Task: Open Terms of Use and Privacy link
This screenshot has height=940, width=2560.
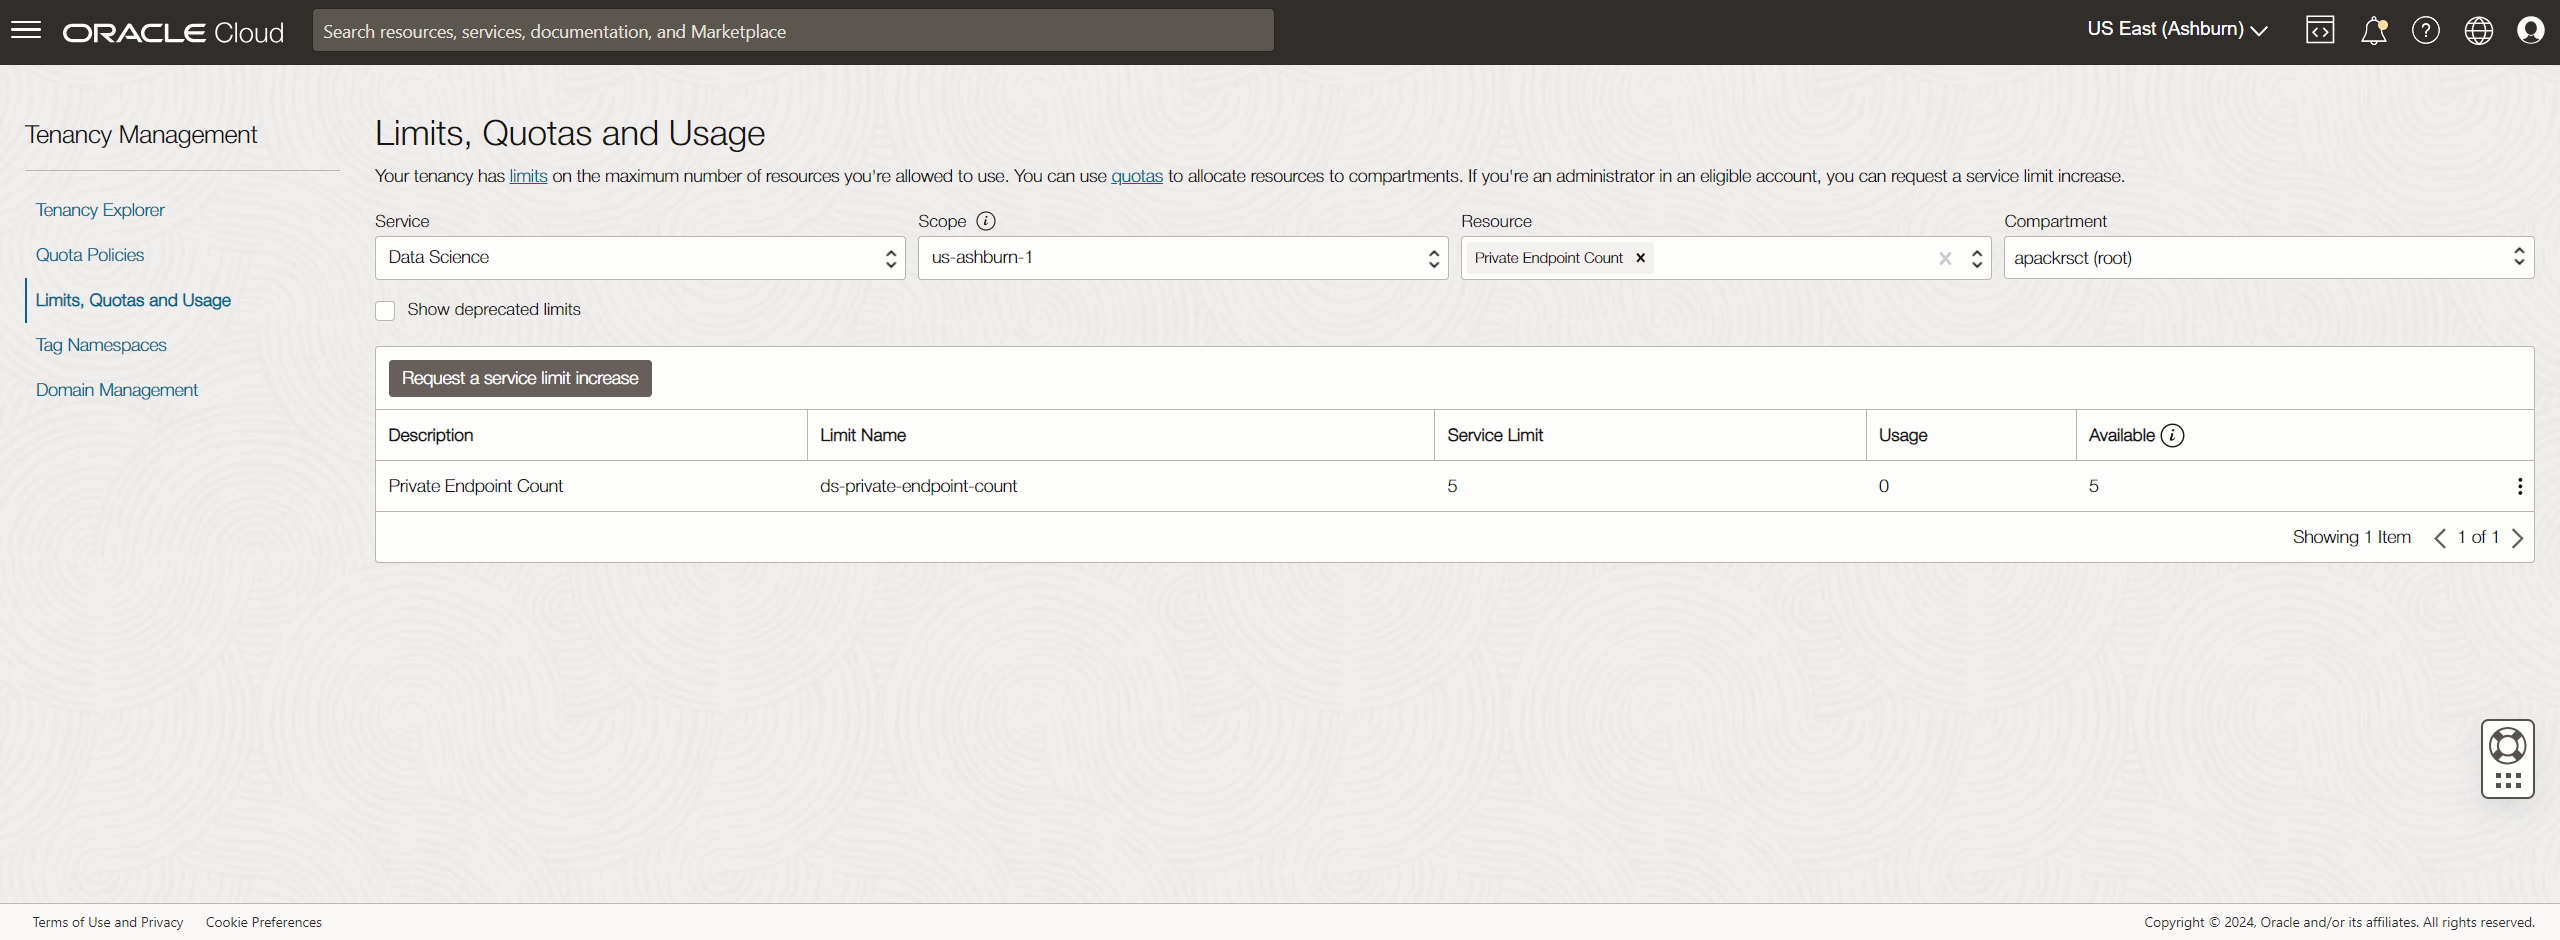Action: [108, 922]
